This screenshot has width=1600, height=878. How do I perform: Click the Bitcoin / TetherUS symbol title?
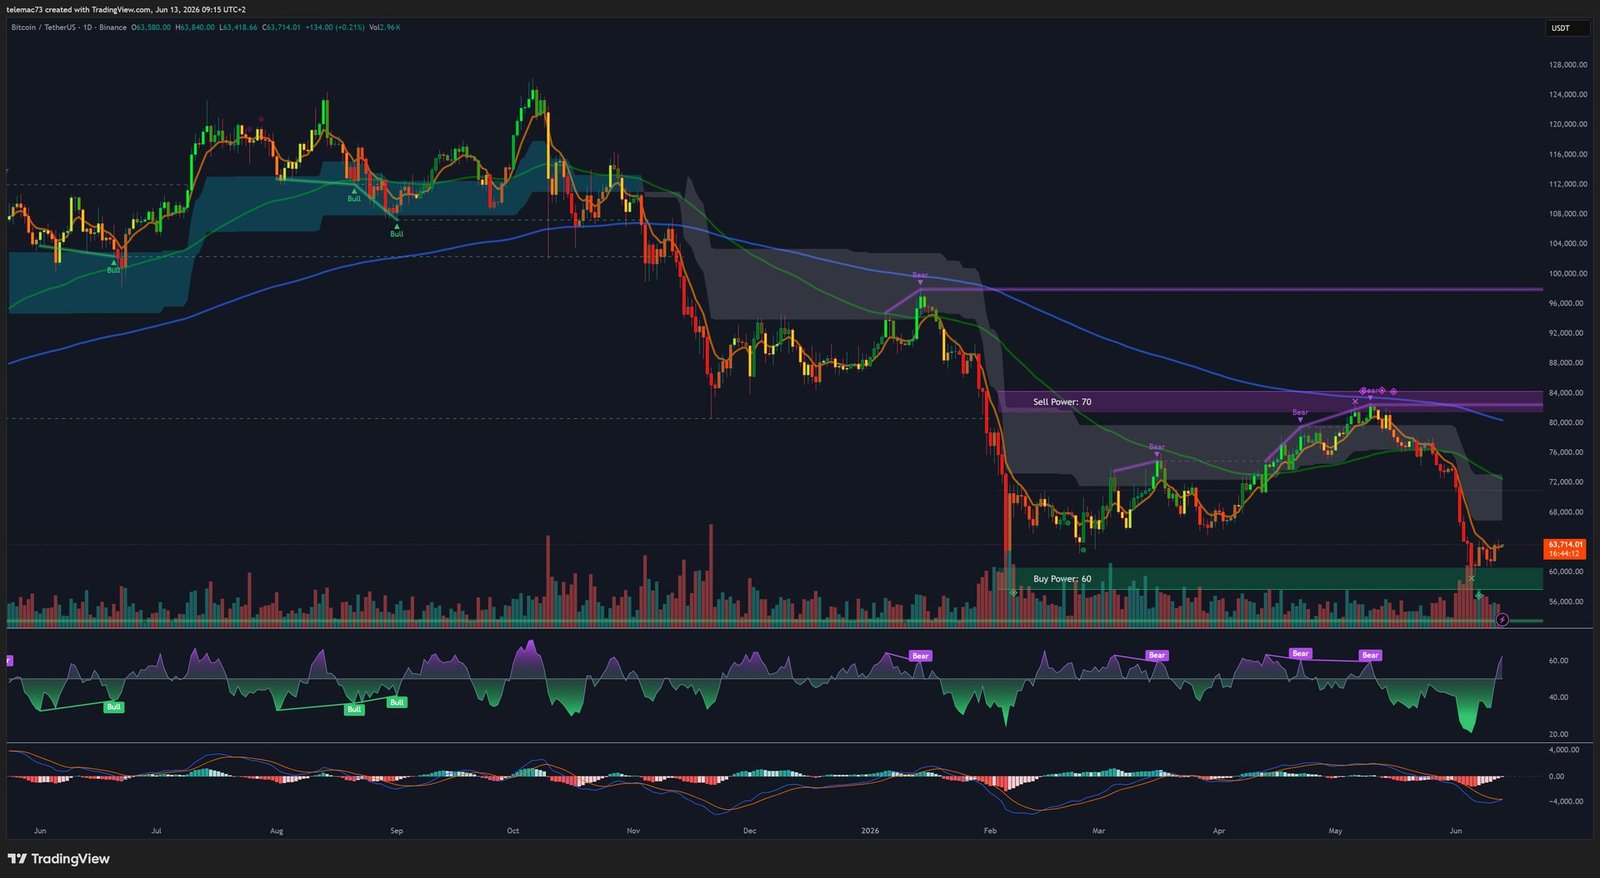[x=44, y=27]
